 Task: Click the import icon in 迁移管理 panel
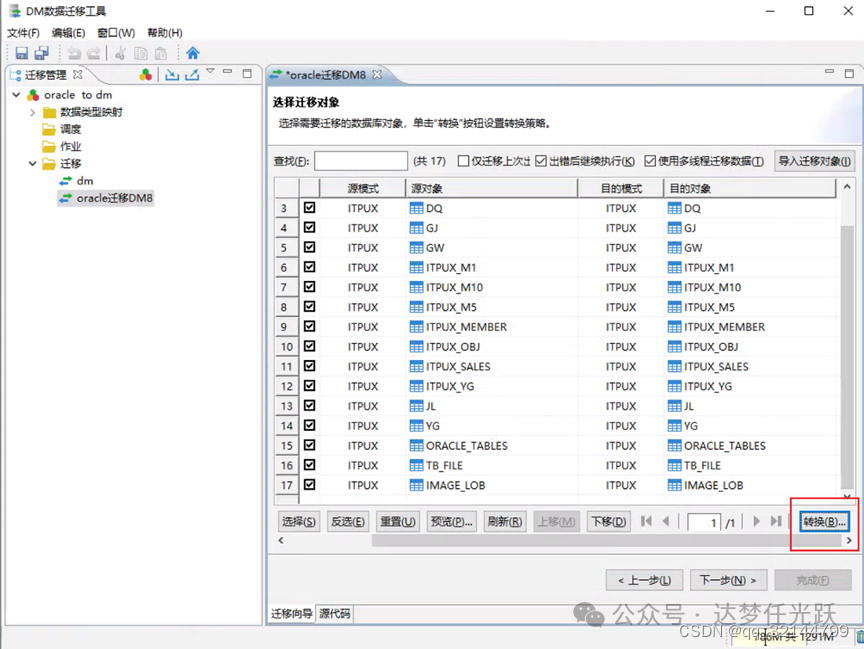(x=172, y=74)
